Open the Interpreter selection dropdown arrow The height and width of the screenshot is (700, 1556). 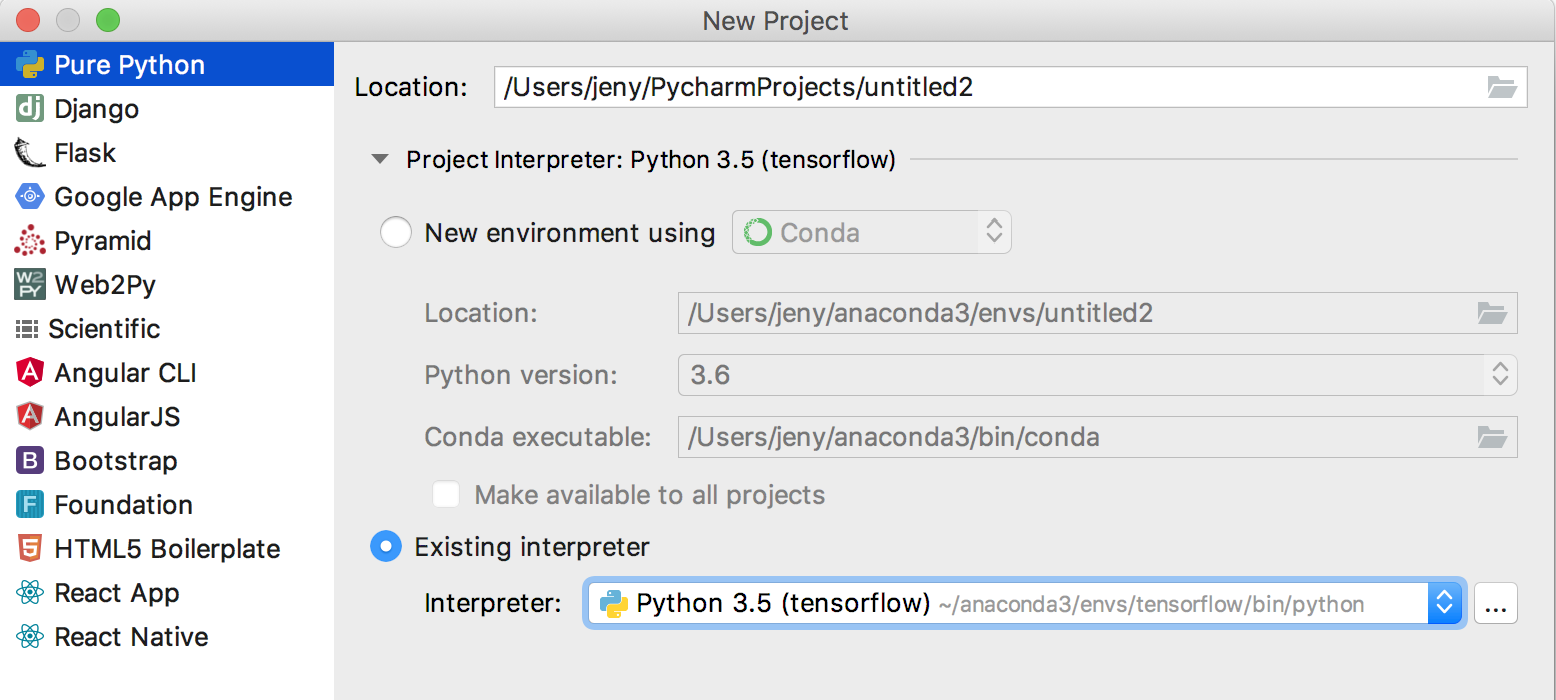point(1444,603)
